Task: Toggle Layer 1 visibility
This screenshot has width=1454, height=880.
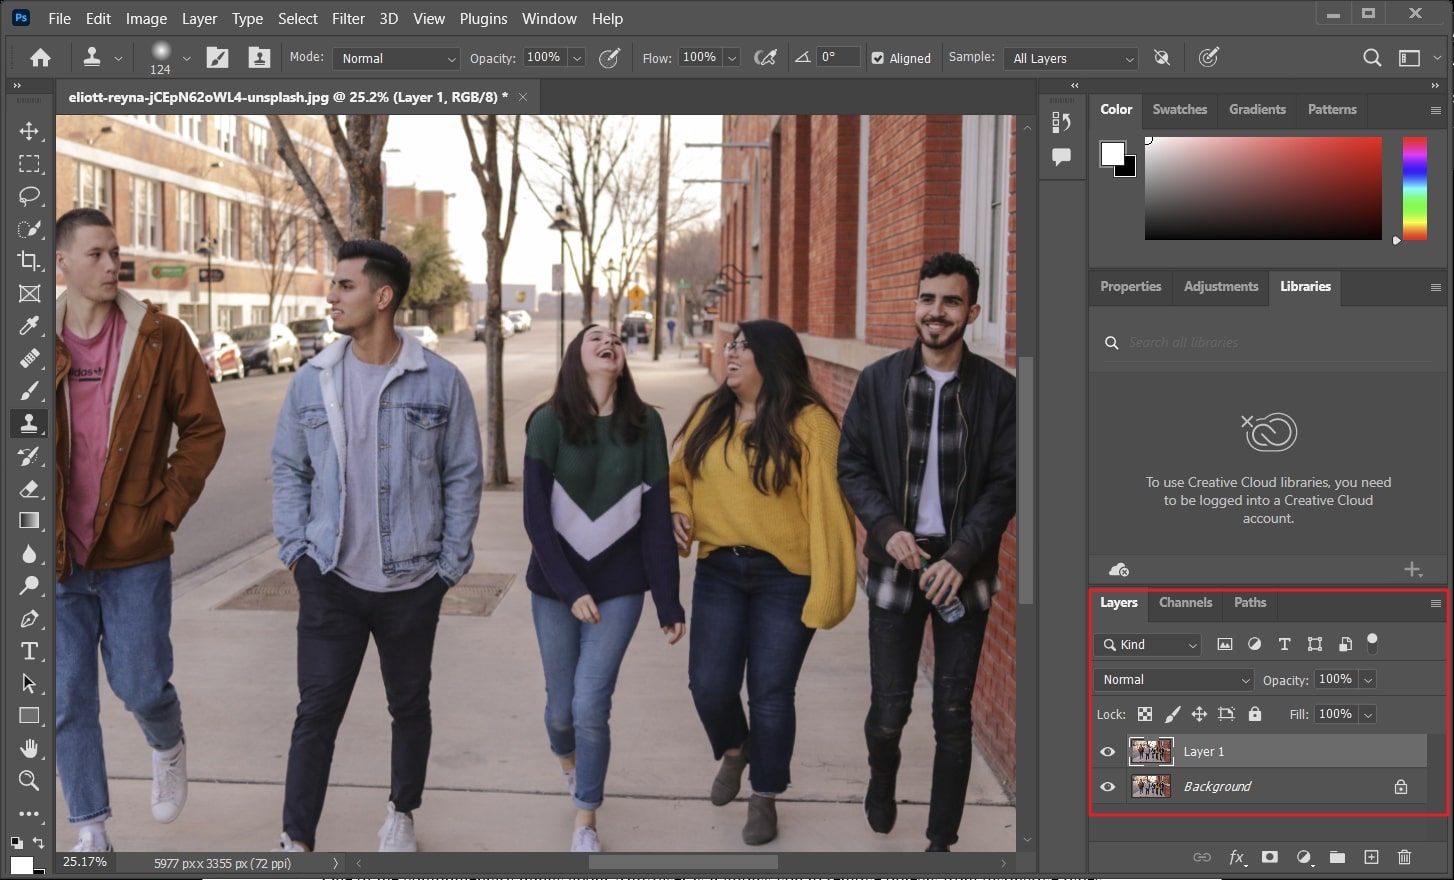Action: coord(1107,751)
